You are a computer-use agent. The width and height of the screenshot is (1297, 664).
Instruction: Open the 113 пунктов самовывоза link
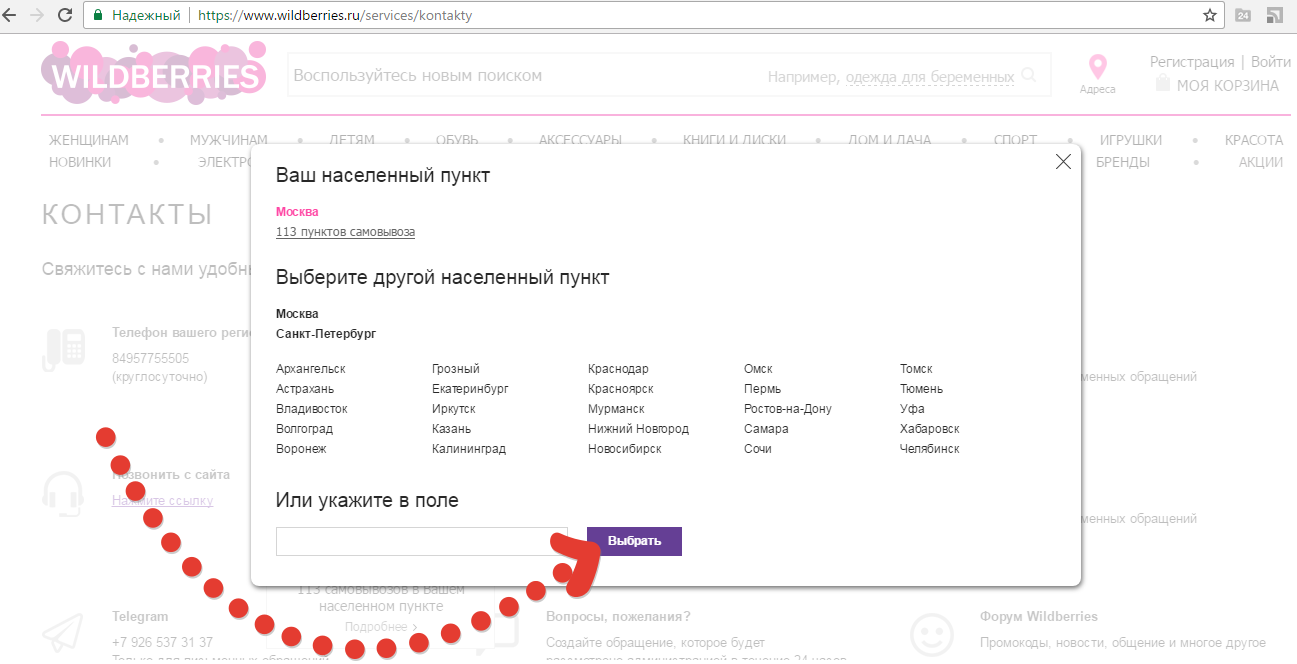coord(345,232)
